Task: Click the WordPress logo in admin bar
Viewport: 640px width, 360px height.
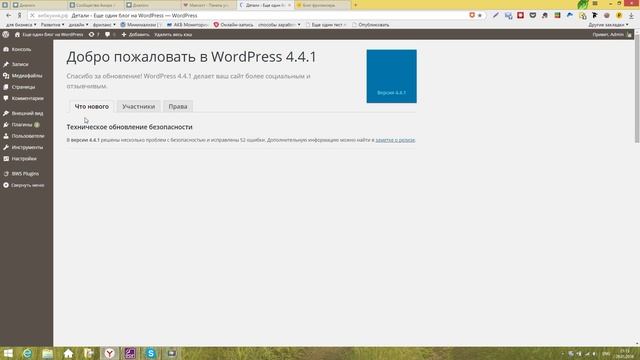Action: (x=6, y=35)
